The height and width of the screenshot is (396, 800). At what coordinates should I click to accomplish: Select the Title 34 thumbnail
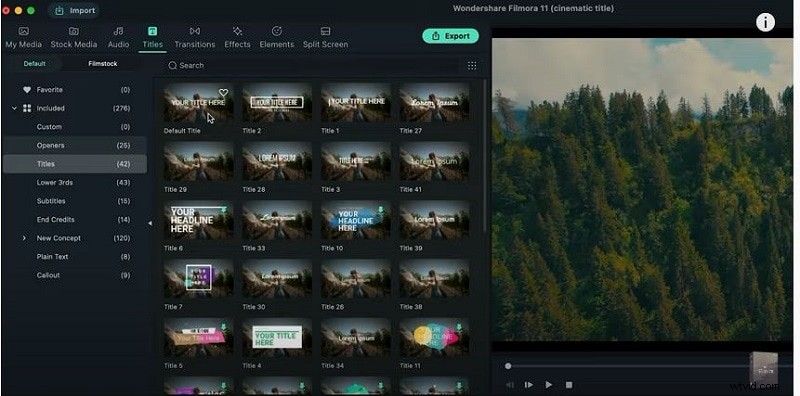356,338
